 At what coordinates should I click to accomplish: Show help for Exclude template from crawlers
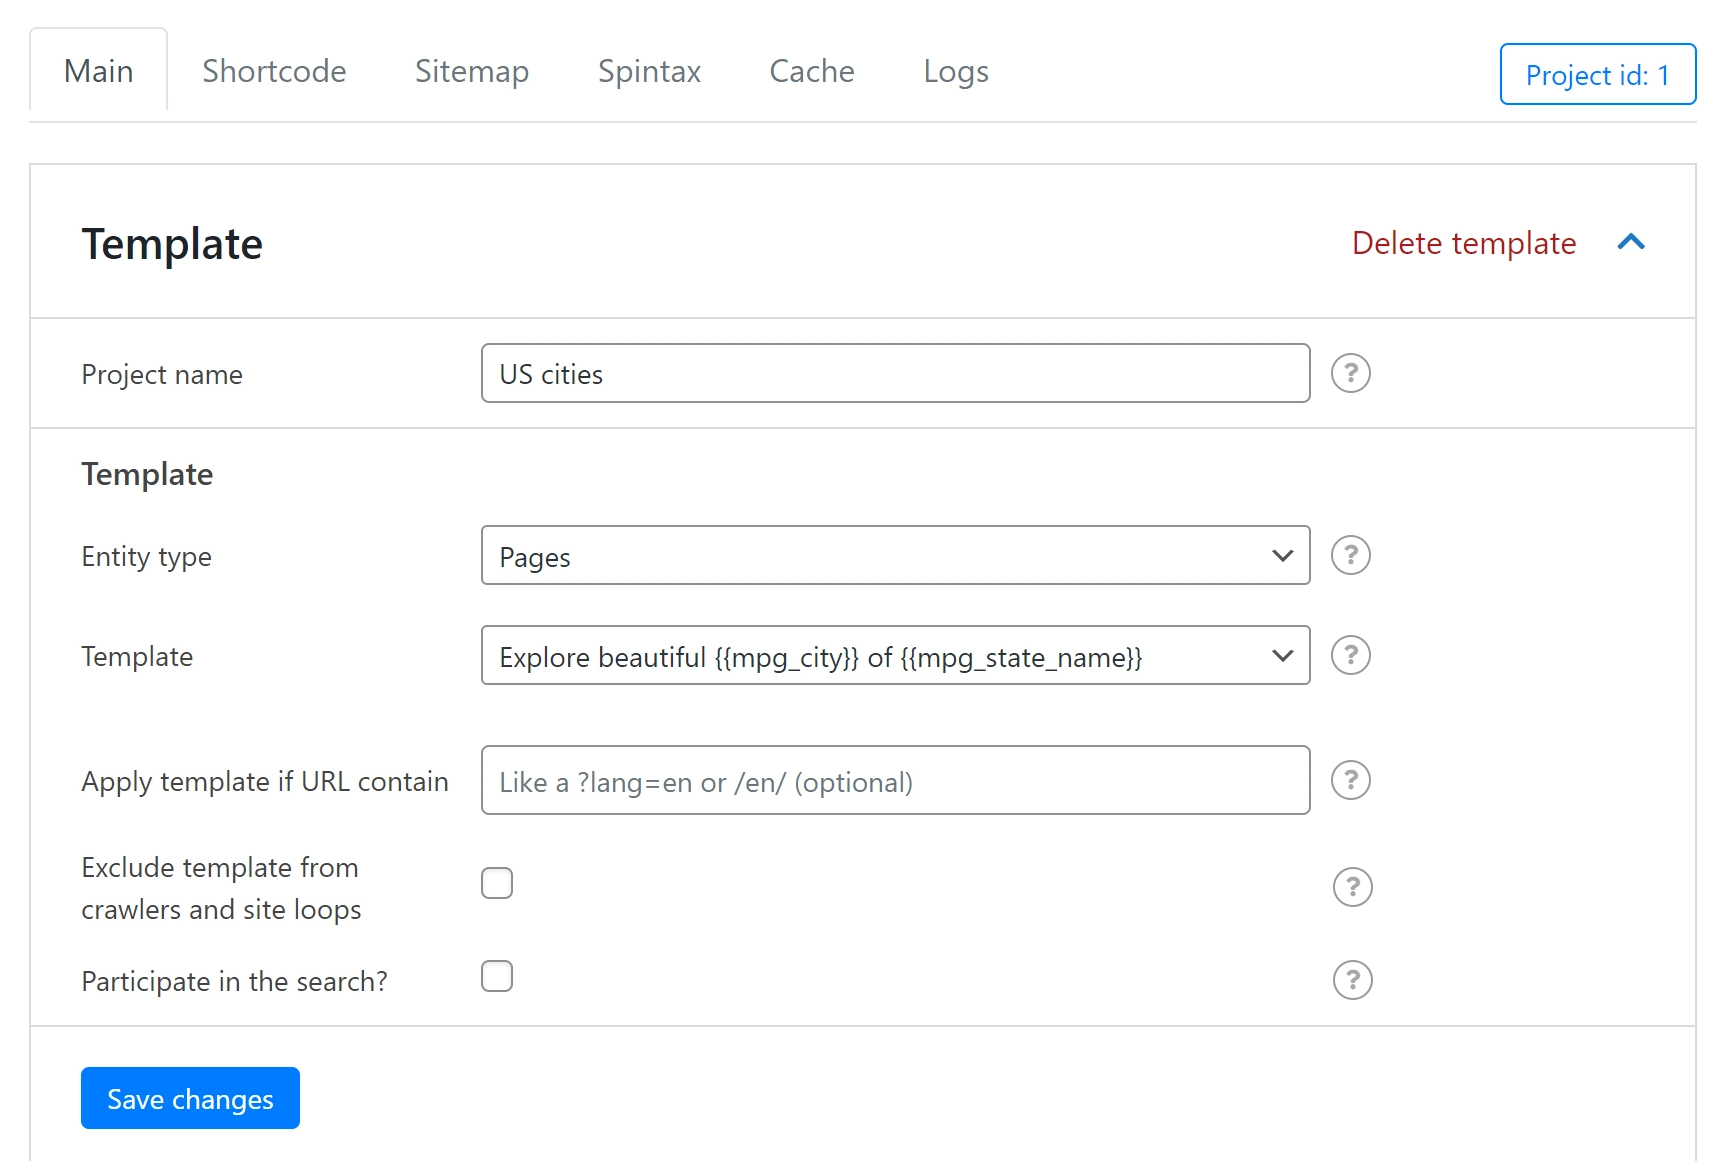tap(1352, 887)
